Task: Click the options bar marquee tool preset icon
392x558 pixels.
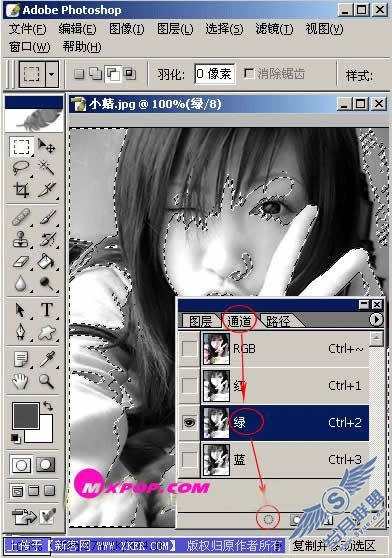Action: pos(32,74)
